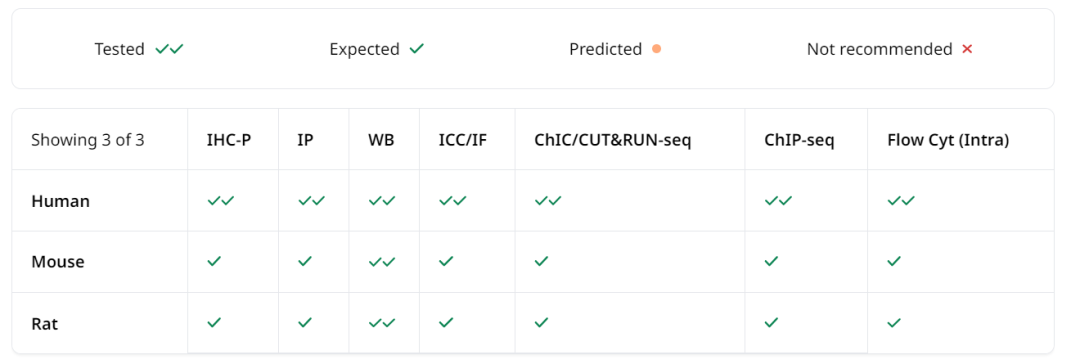The height and width of the screenshot is (364, 1080).
Task: Click the Expected single-check legend icon
Action: (x=417, y=49)
